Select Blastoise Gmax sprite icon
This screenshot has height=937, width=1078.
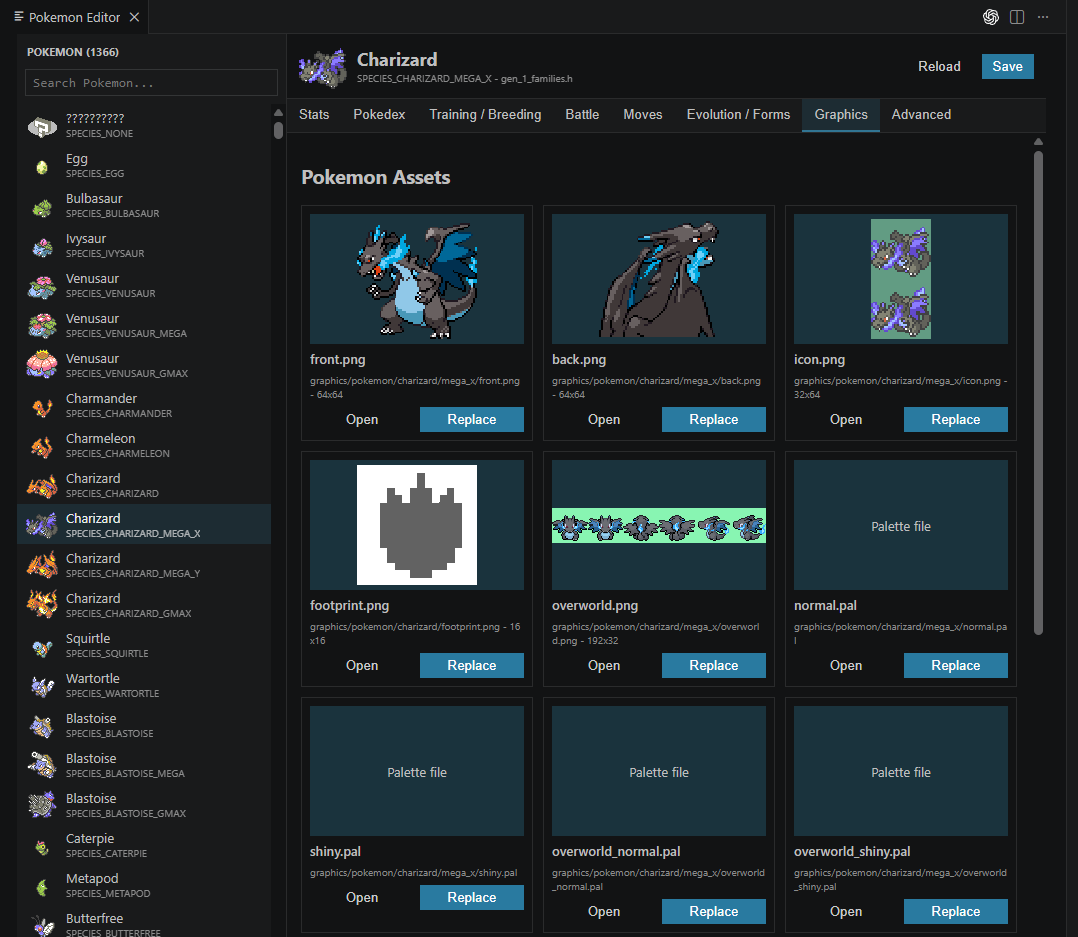point(42,805)
